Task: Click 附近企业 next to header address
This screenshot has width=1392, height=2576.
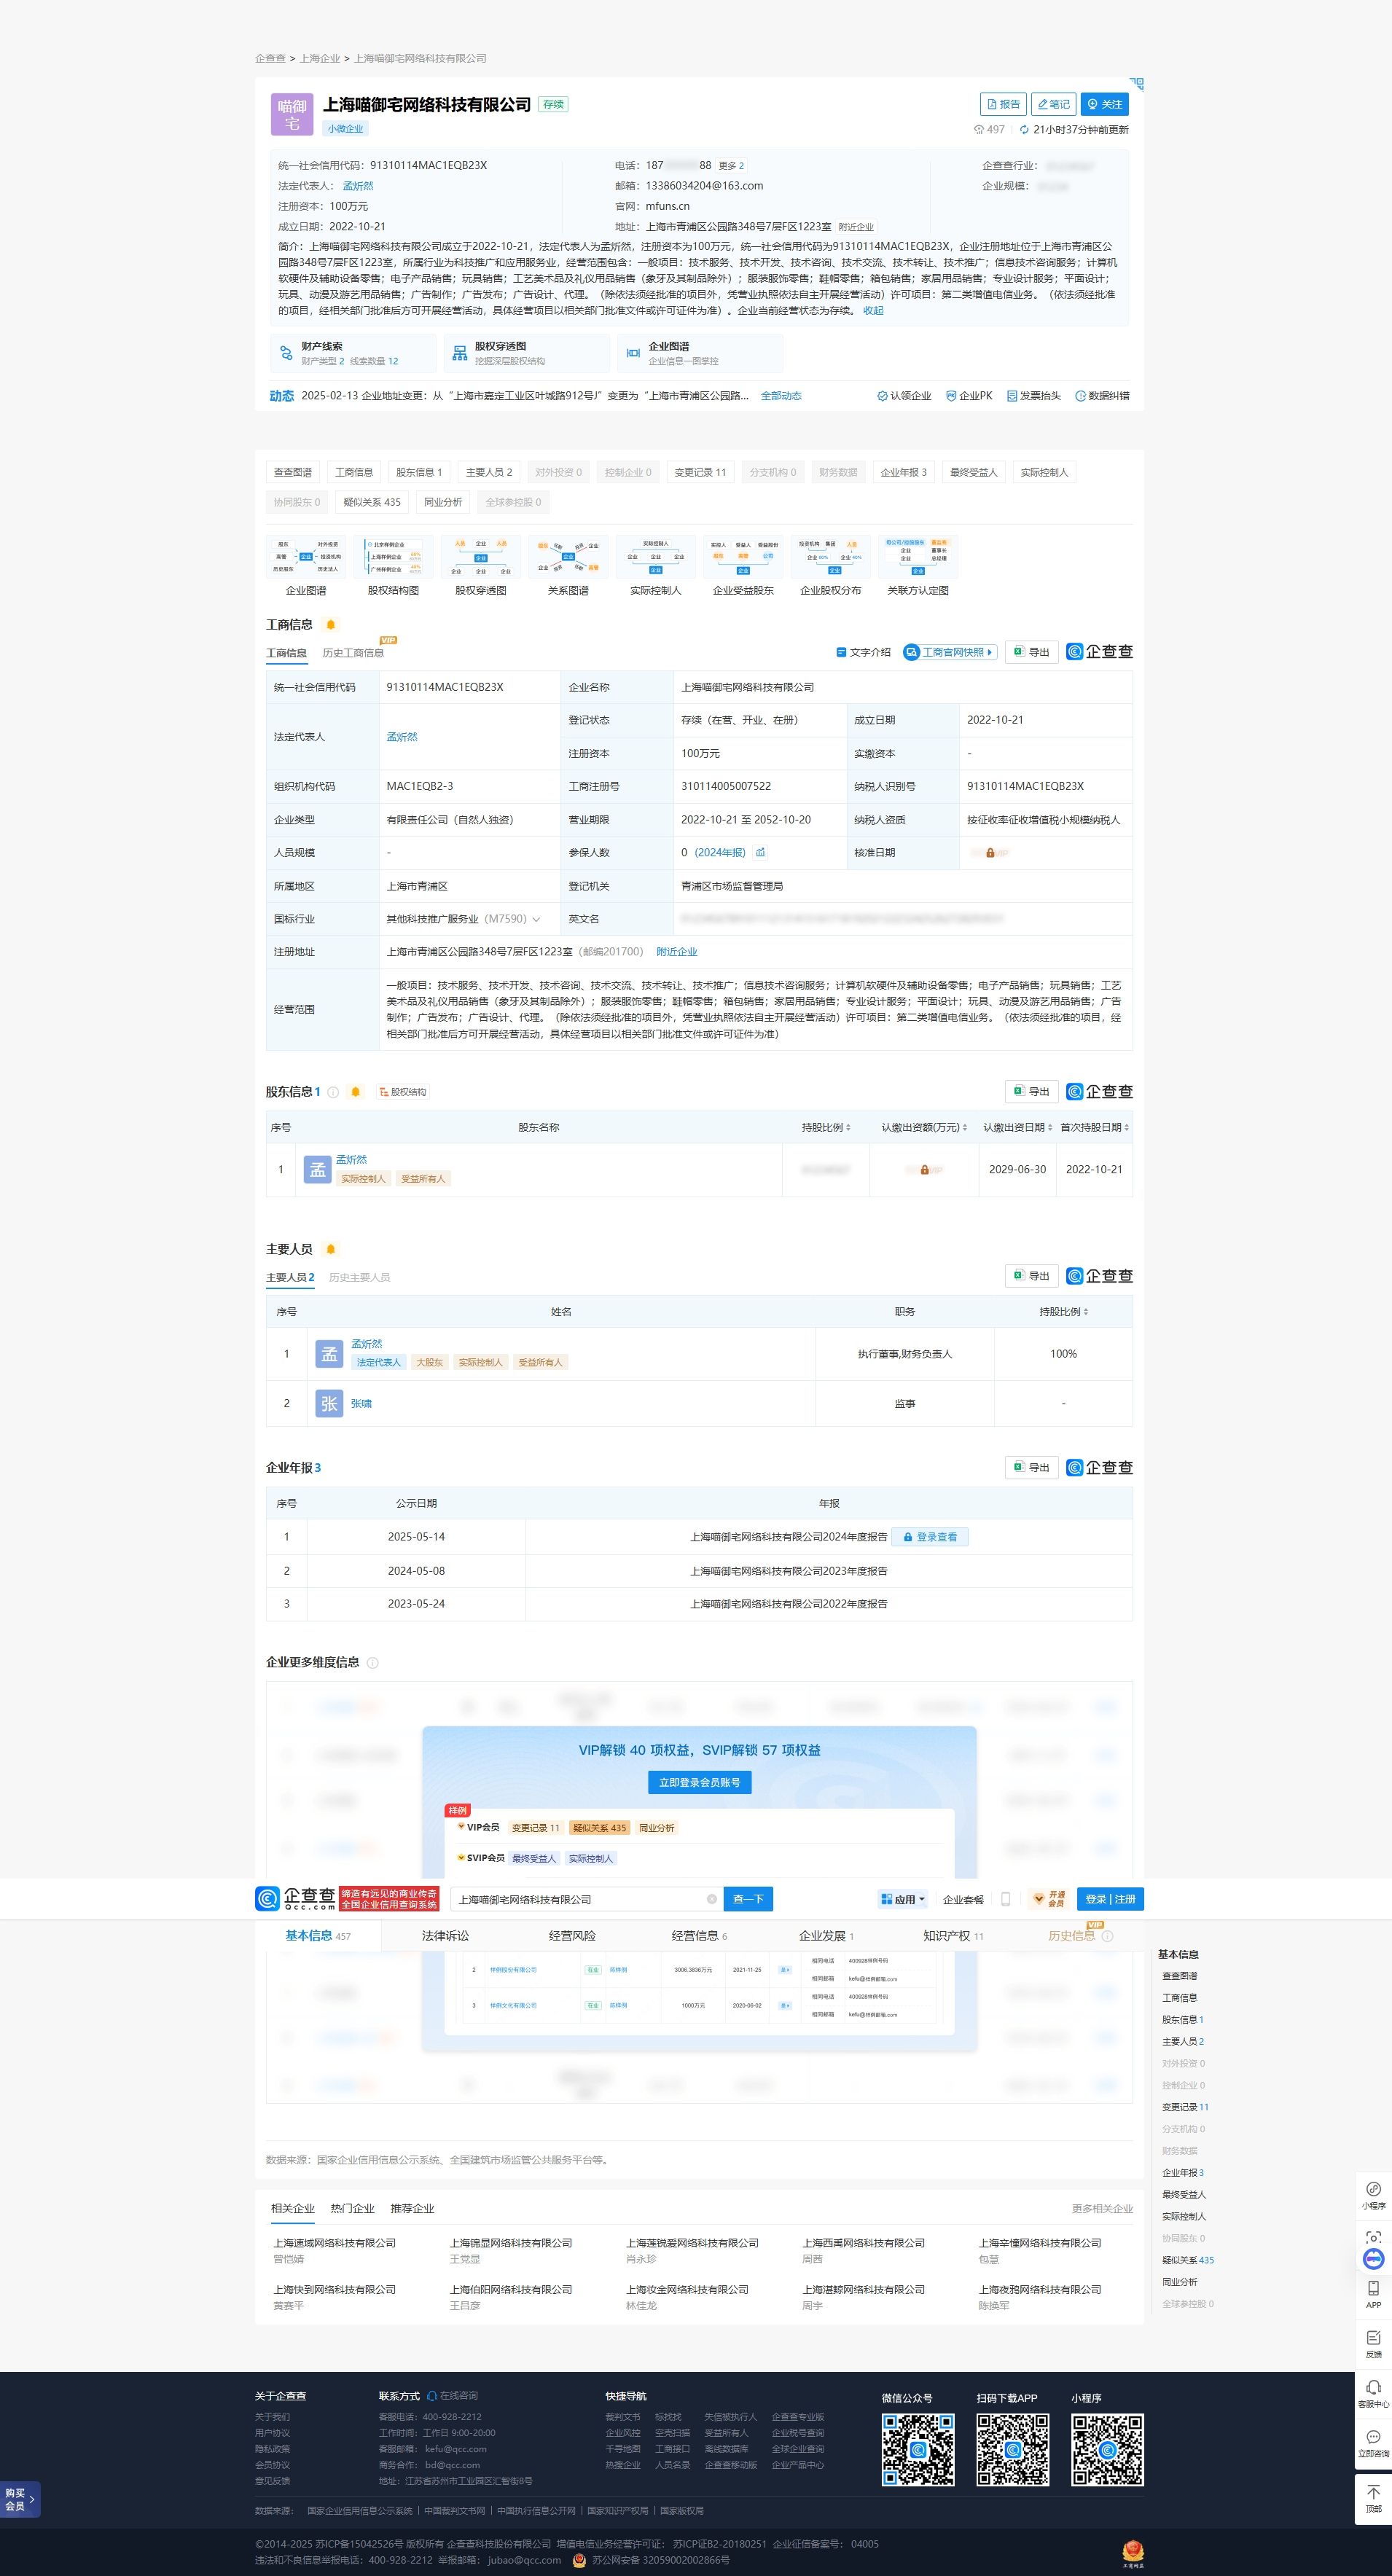Action: (x=856, y=227)
